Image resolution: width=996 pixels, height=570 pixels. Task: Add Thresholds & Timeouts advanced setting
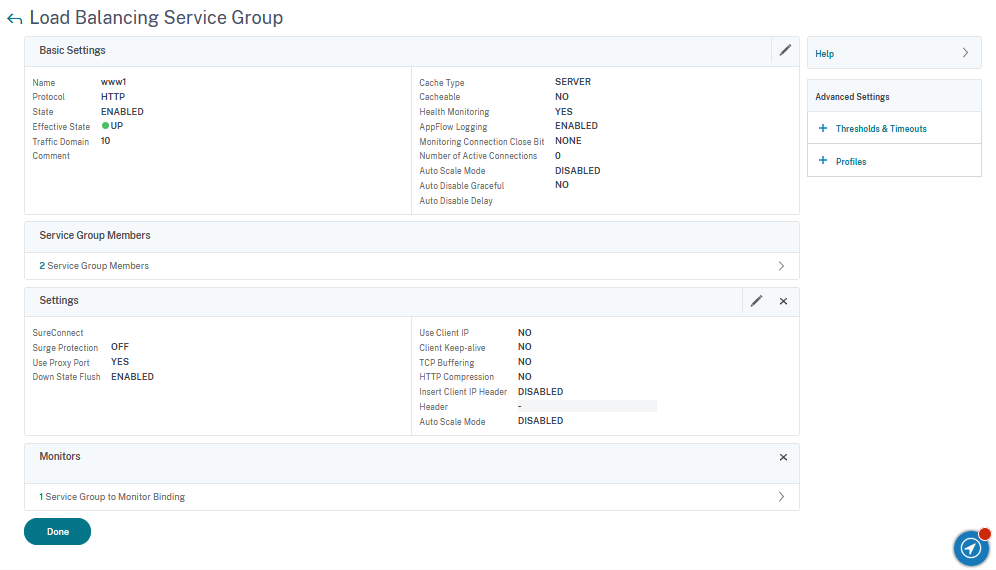881,129
